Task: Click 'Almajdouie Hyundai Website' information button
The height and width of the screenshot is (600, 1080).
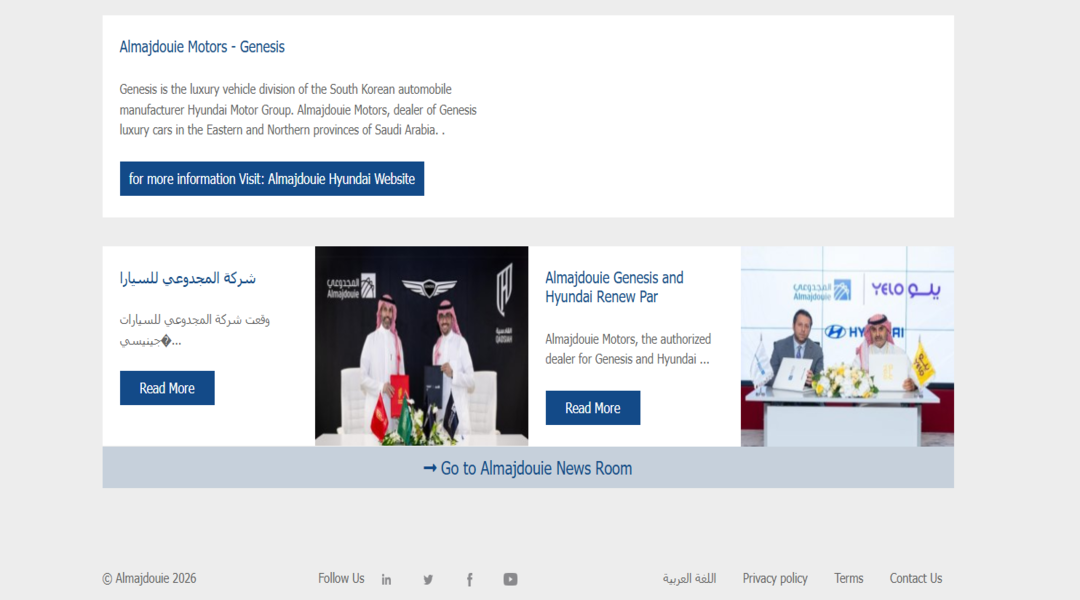Action: [x=272, y=179]
